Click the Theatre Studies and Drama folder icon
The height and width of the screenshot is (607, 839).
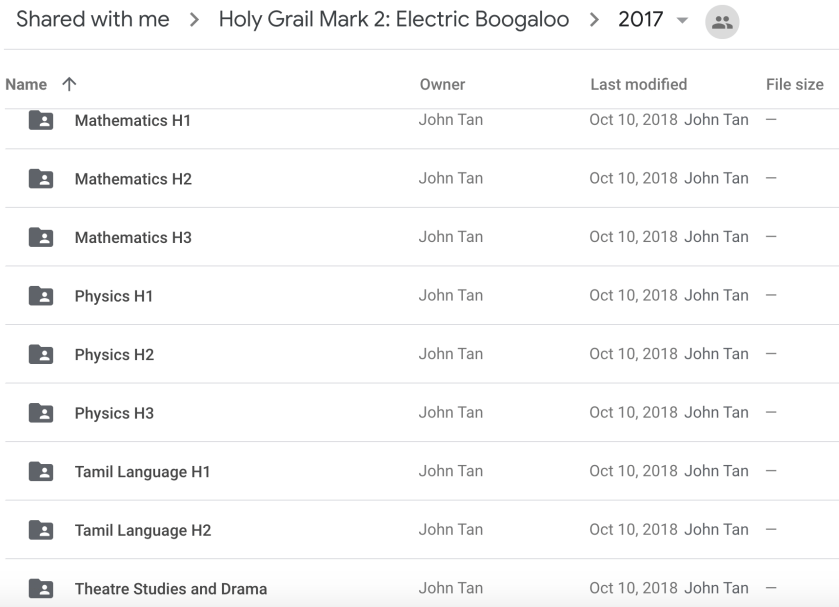click(41, 588)
